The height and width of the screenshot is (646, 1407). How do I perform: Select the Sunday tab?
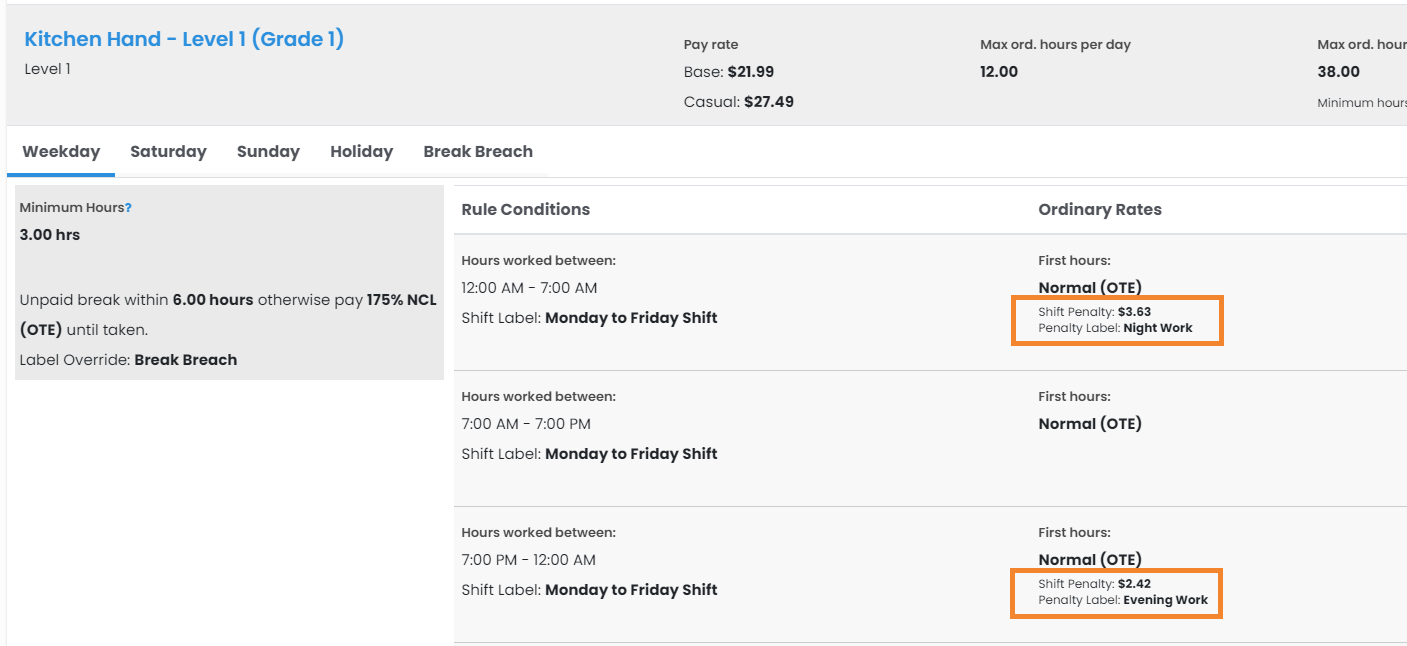coord(268,152)
